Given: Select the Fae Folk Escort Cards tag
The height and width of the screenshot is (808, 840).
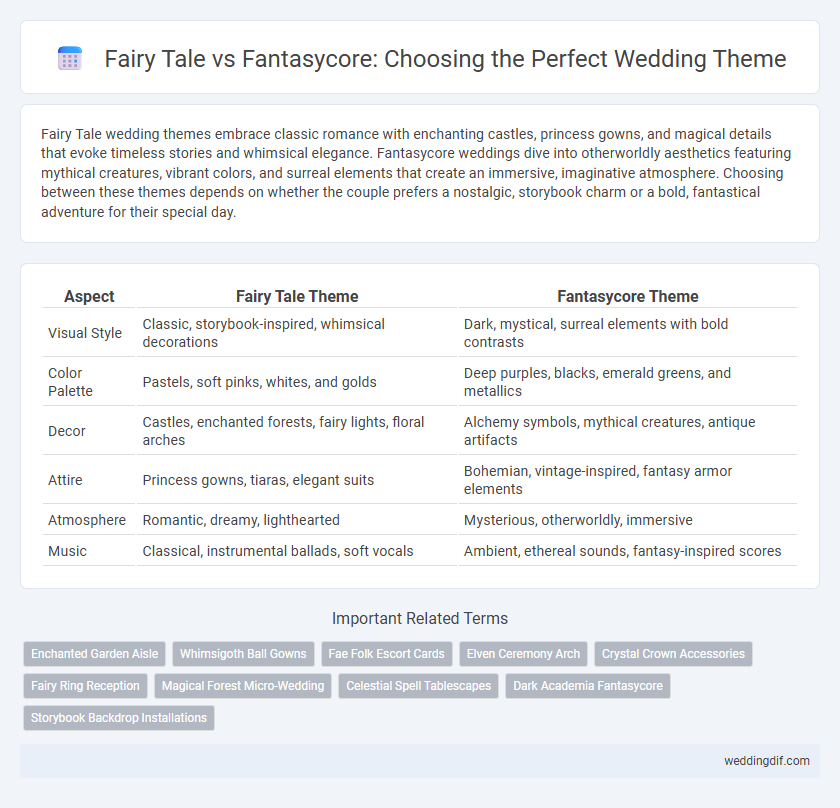Looking at the screenshot, I should pos(386,654).
